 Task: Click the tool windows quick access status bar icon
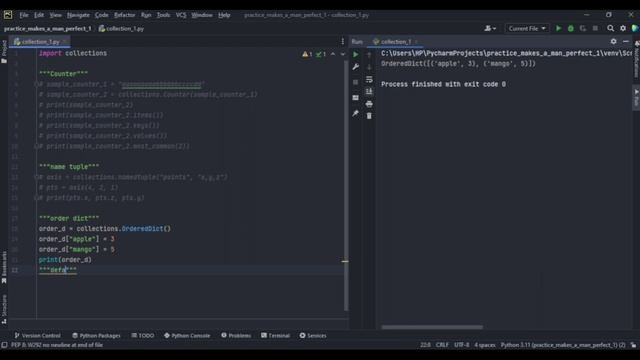pos(4,345)
